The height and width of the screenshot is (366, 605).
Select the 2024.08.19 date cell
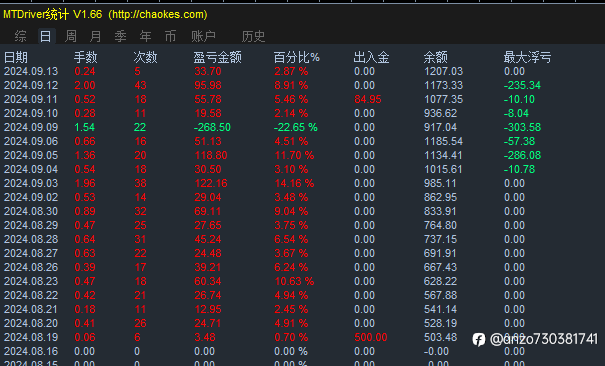[31, 337]
